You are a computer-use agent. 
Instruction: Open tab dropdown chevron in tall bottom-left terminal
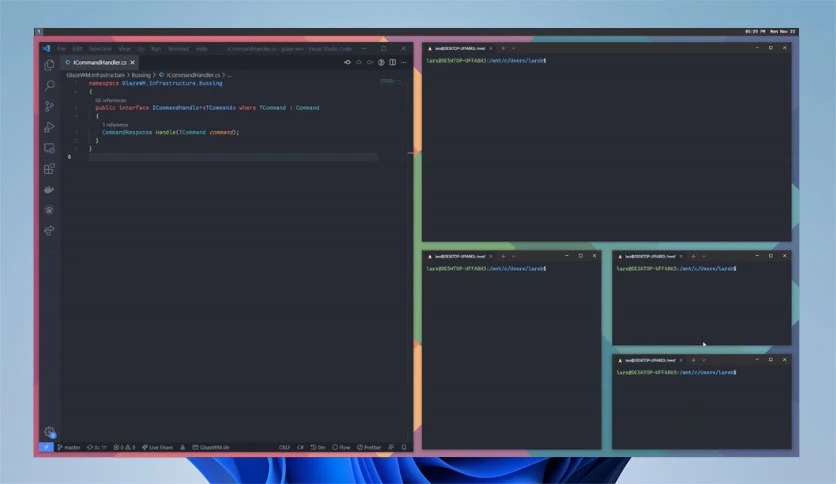pos(513,256)
